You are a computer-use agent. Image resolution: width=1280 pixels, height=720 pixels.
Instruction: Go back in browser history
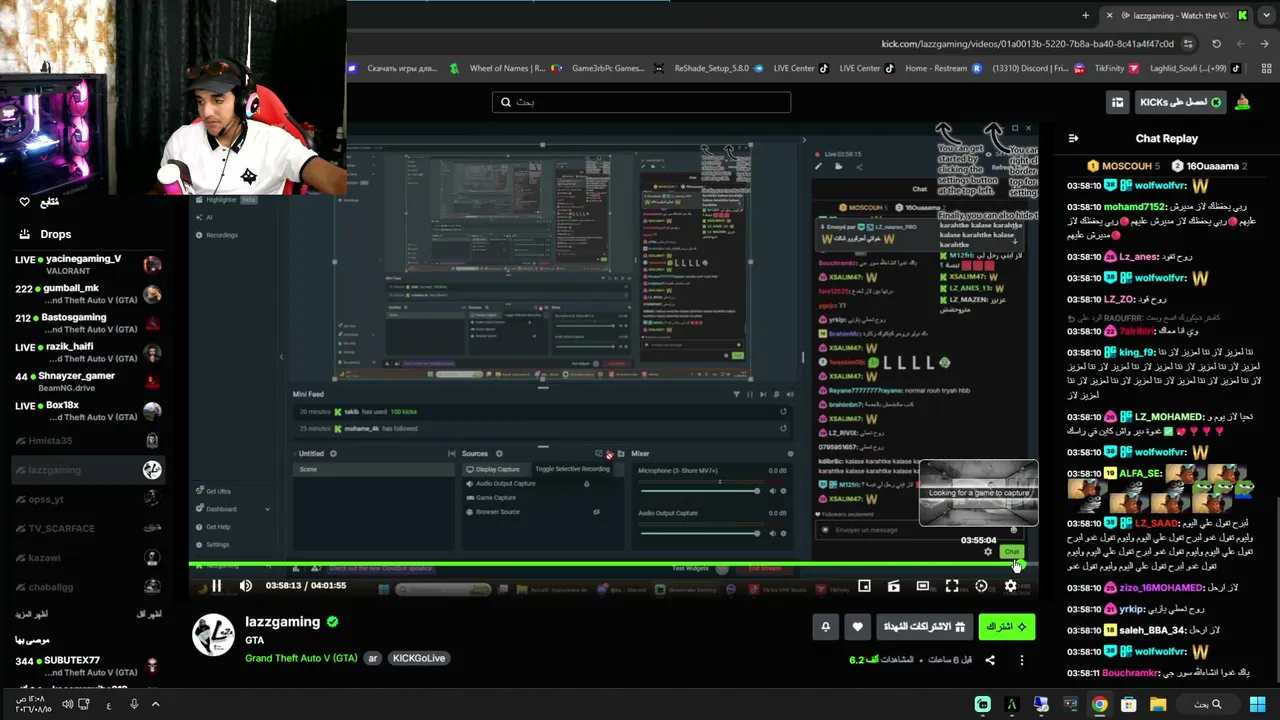point(1265,44)
